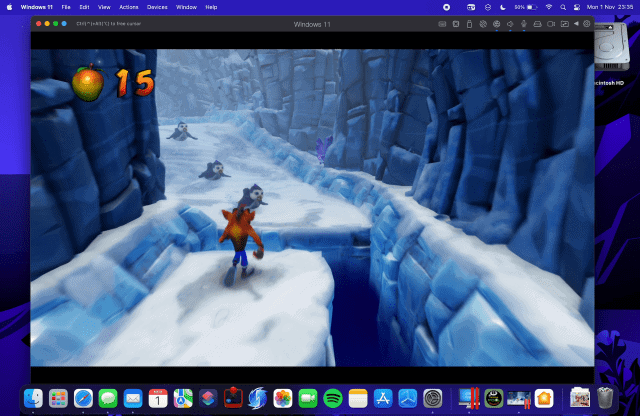Open Launchpad from the Dock
This screenshot has height=416, width=640.
click(58, 398)
